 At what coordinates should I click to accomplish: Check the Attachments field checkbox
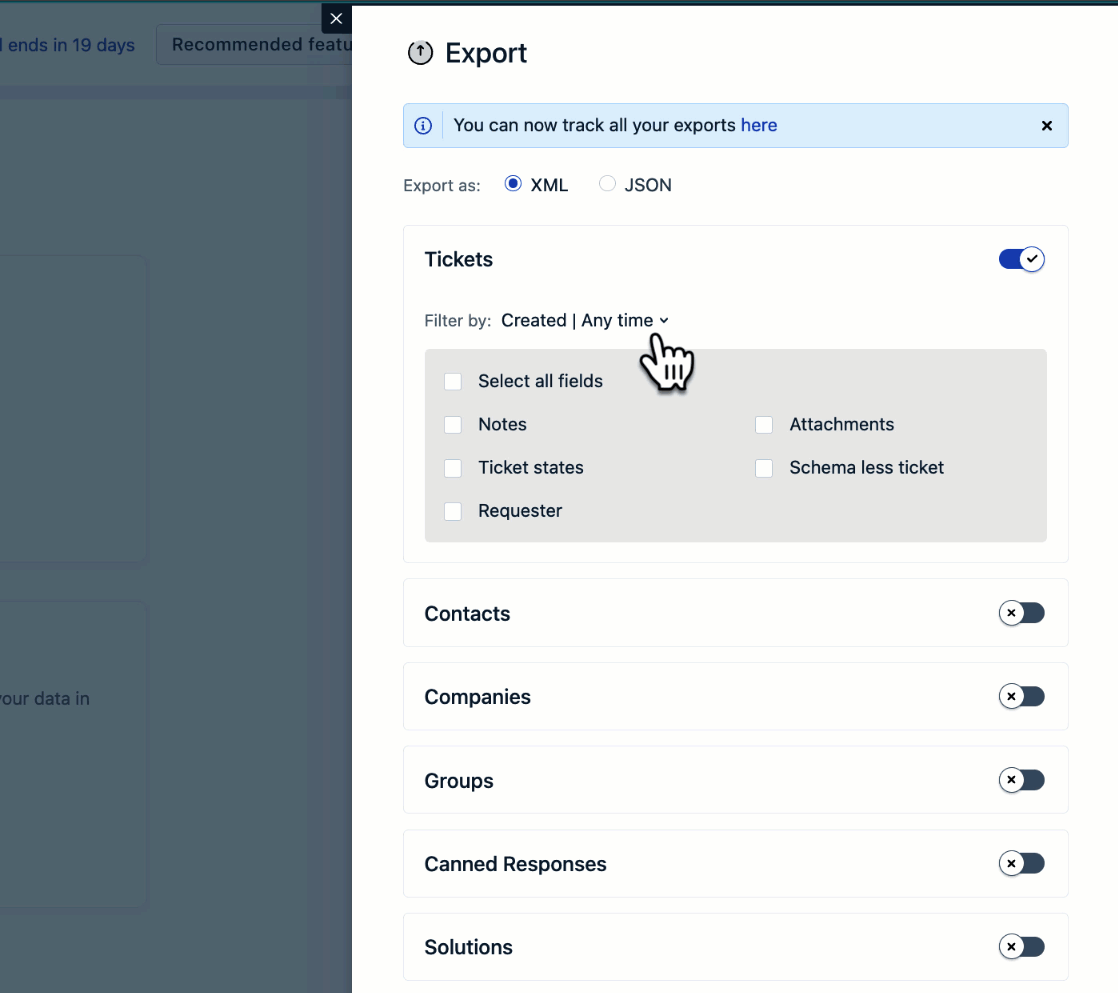tap(764, 425)
